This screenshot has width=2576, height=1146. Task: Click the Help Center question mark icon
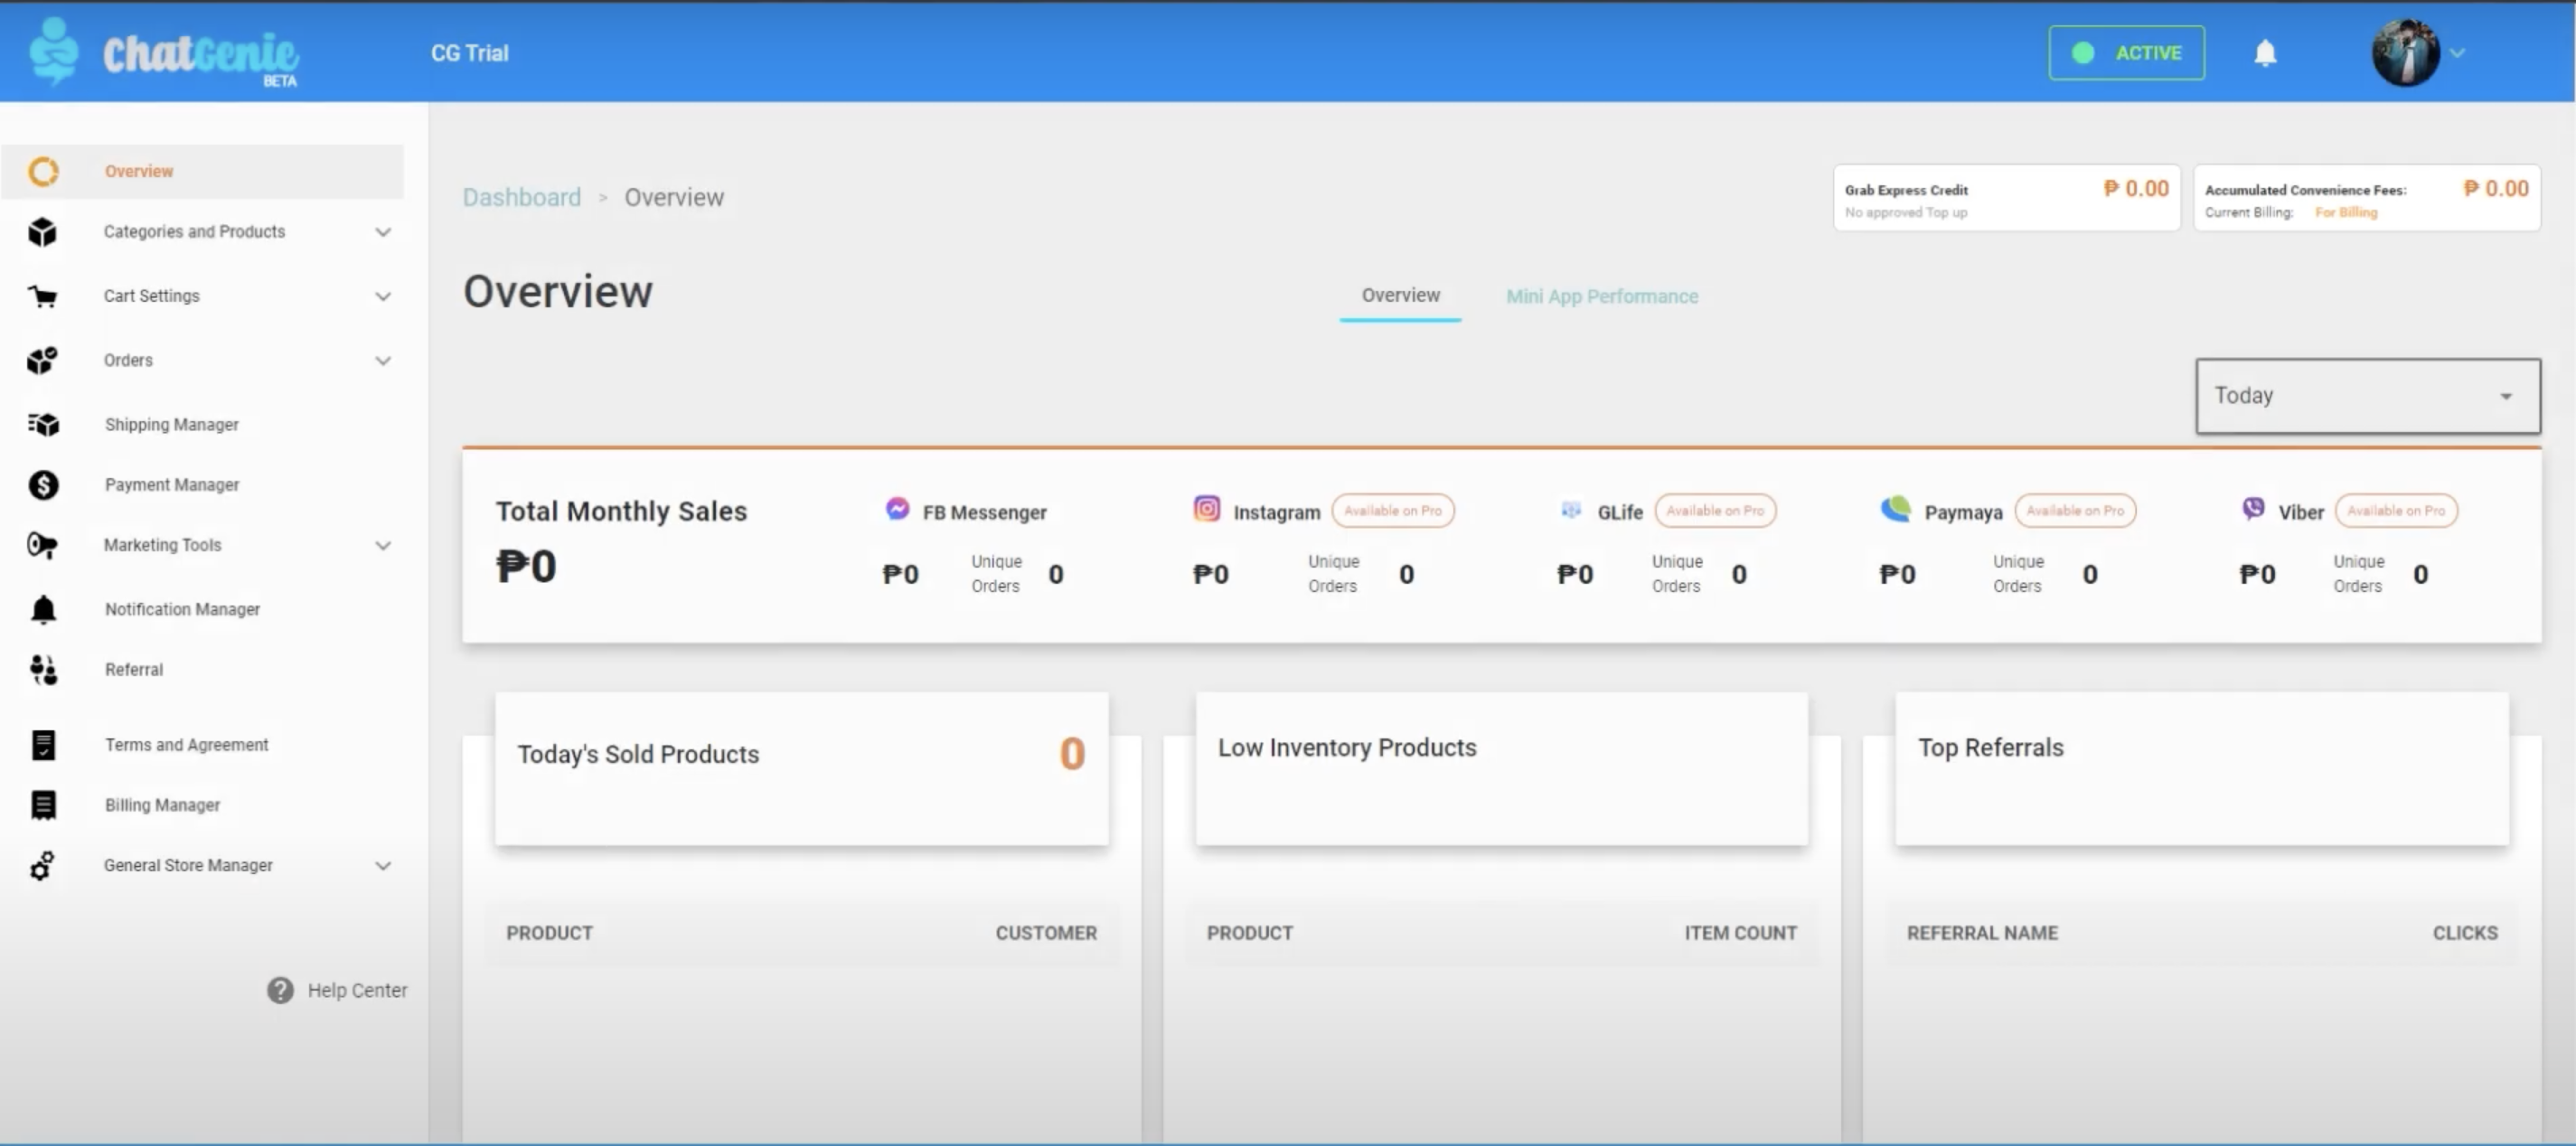pos(280,990)
